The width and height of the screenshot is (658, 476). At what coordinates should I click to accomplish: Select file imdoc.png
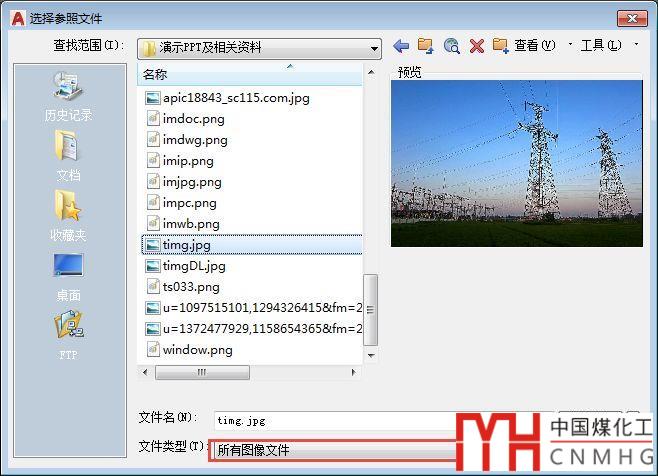[185, 119]
